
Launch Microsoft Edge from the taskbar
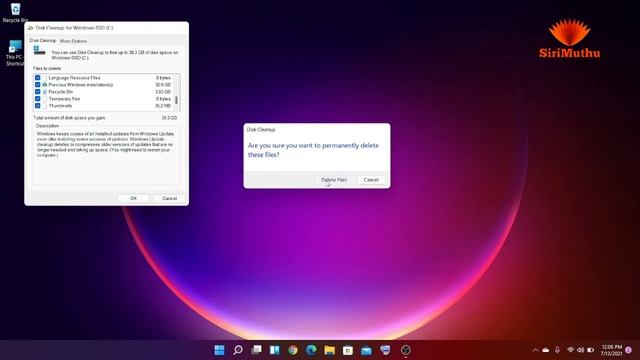[x=311, y=350]
